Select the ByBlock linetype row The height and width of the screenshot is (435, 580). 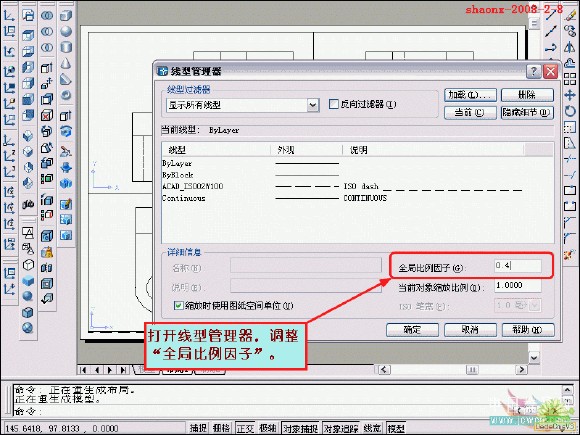pos(357,175)
